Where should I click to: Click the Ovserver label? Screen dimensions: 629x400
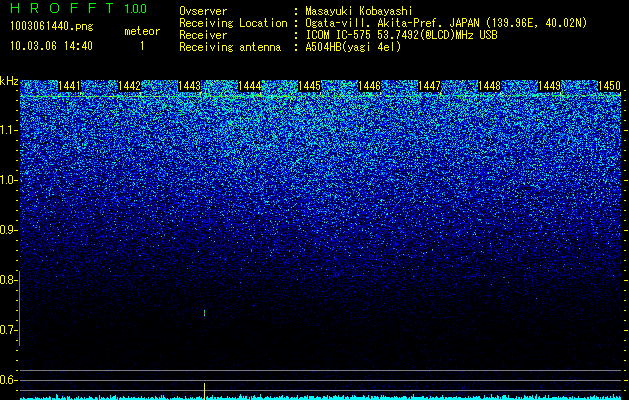tap(203, 11)
